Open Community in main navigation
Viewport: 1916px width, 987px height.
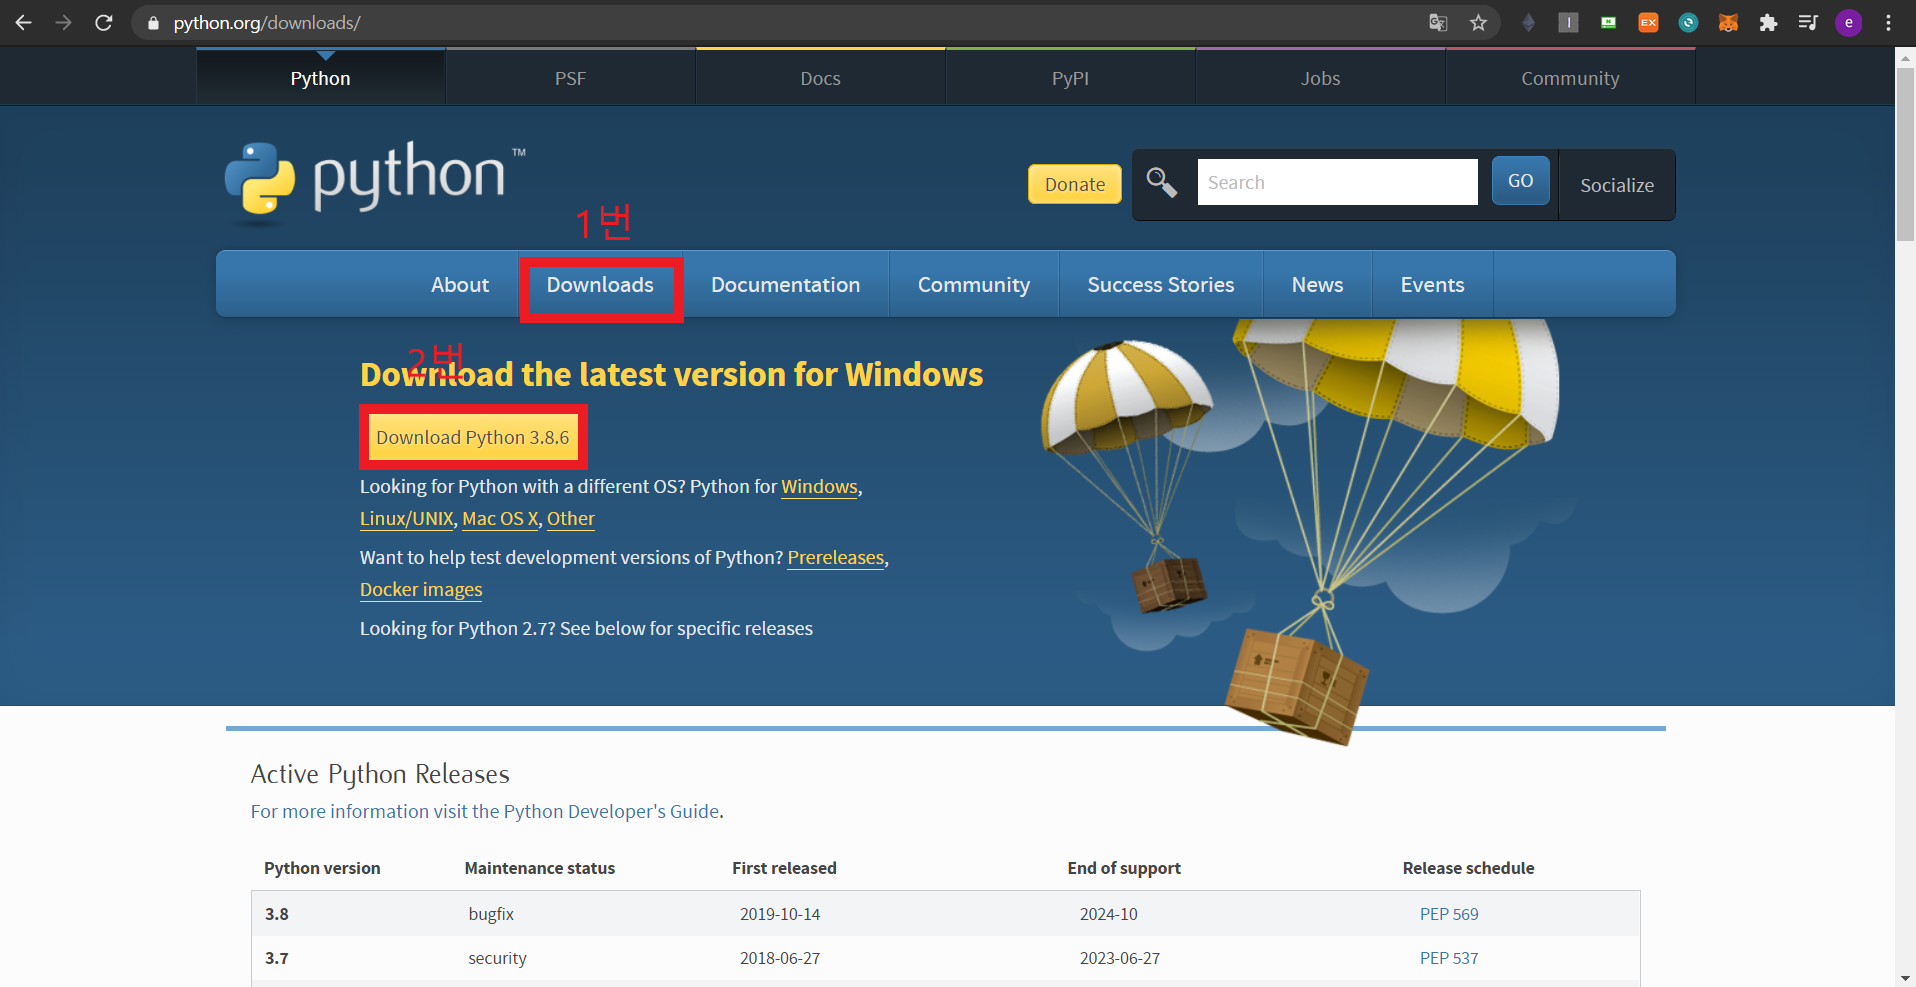974,285
